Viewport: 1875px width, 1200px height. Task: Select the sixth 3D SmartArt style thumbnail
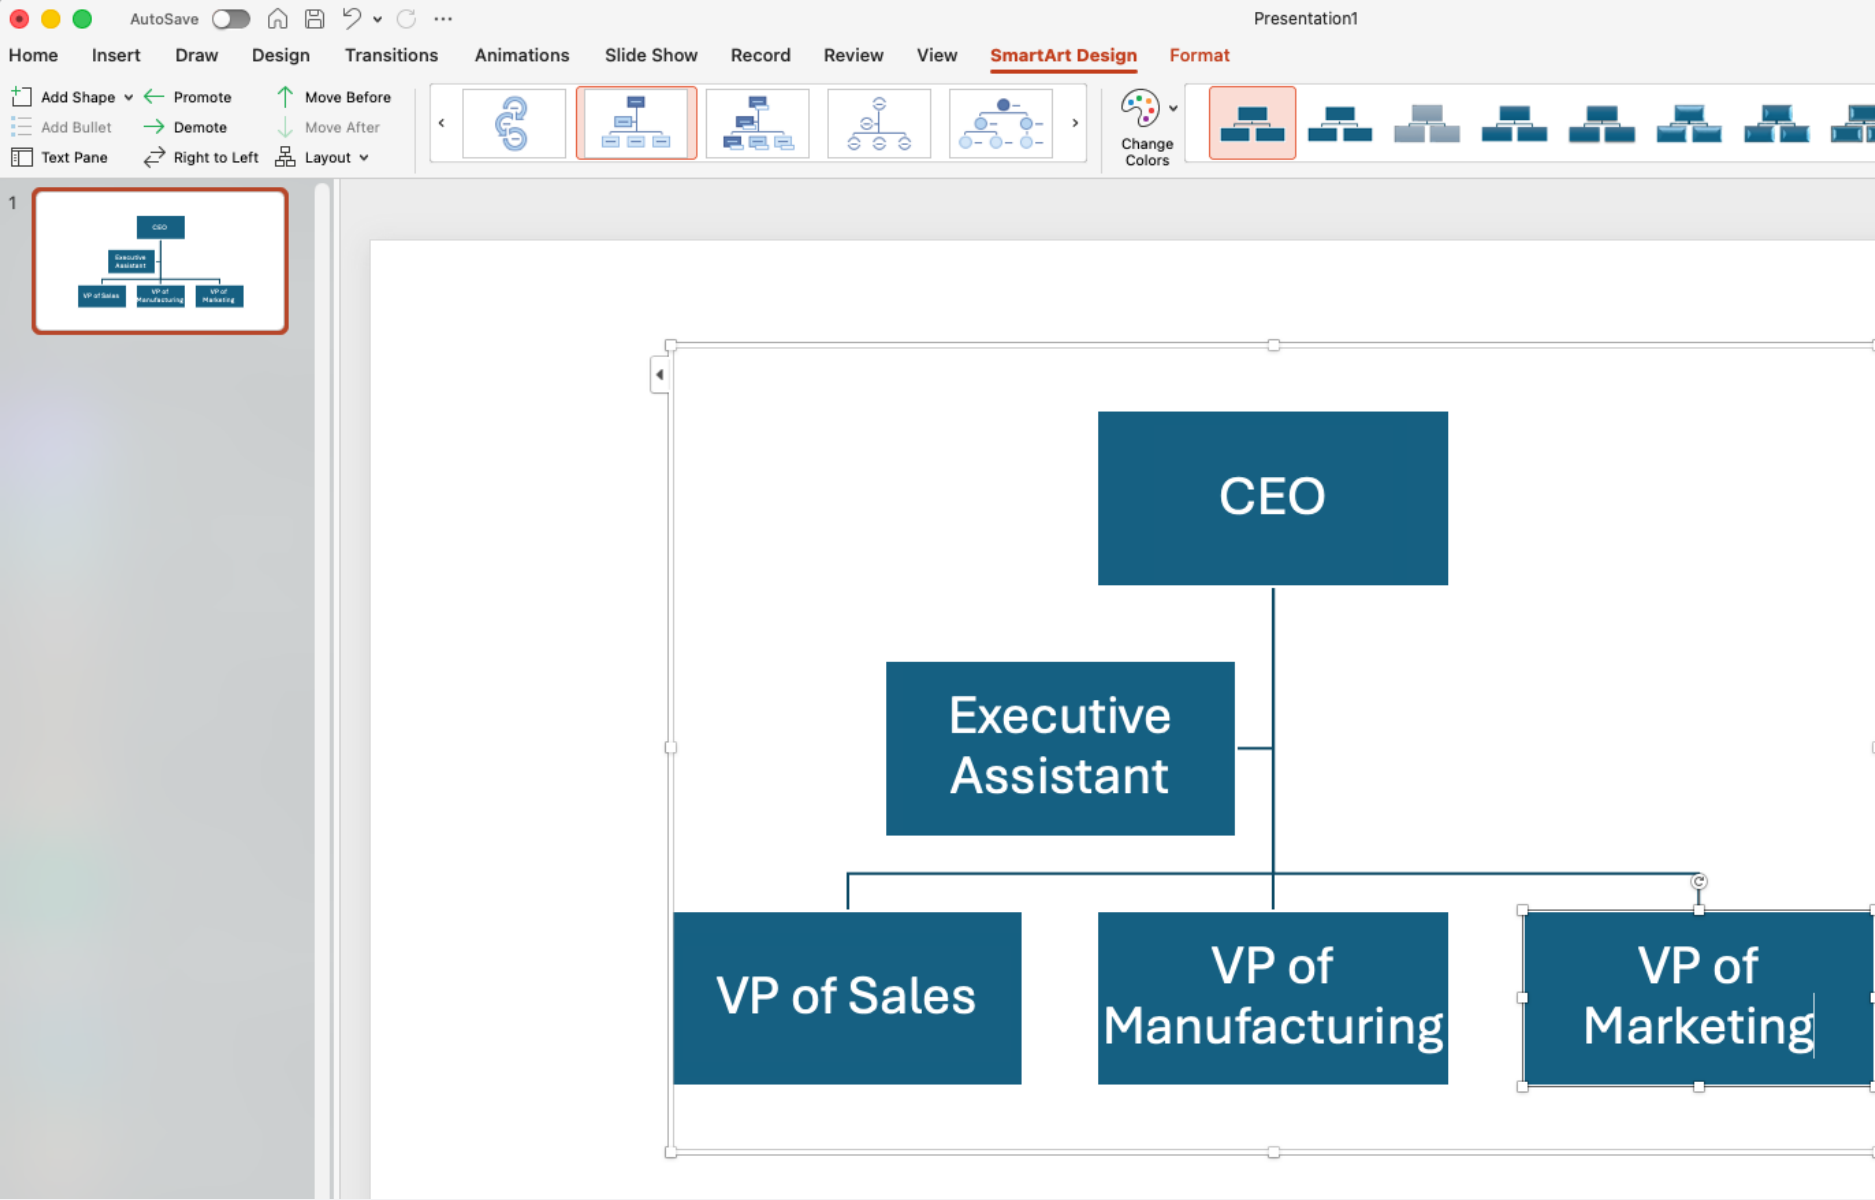(1689, 123)
